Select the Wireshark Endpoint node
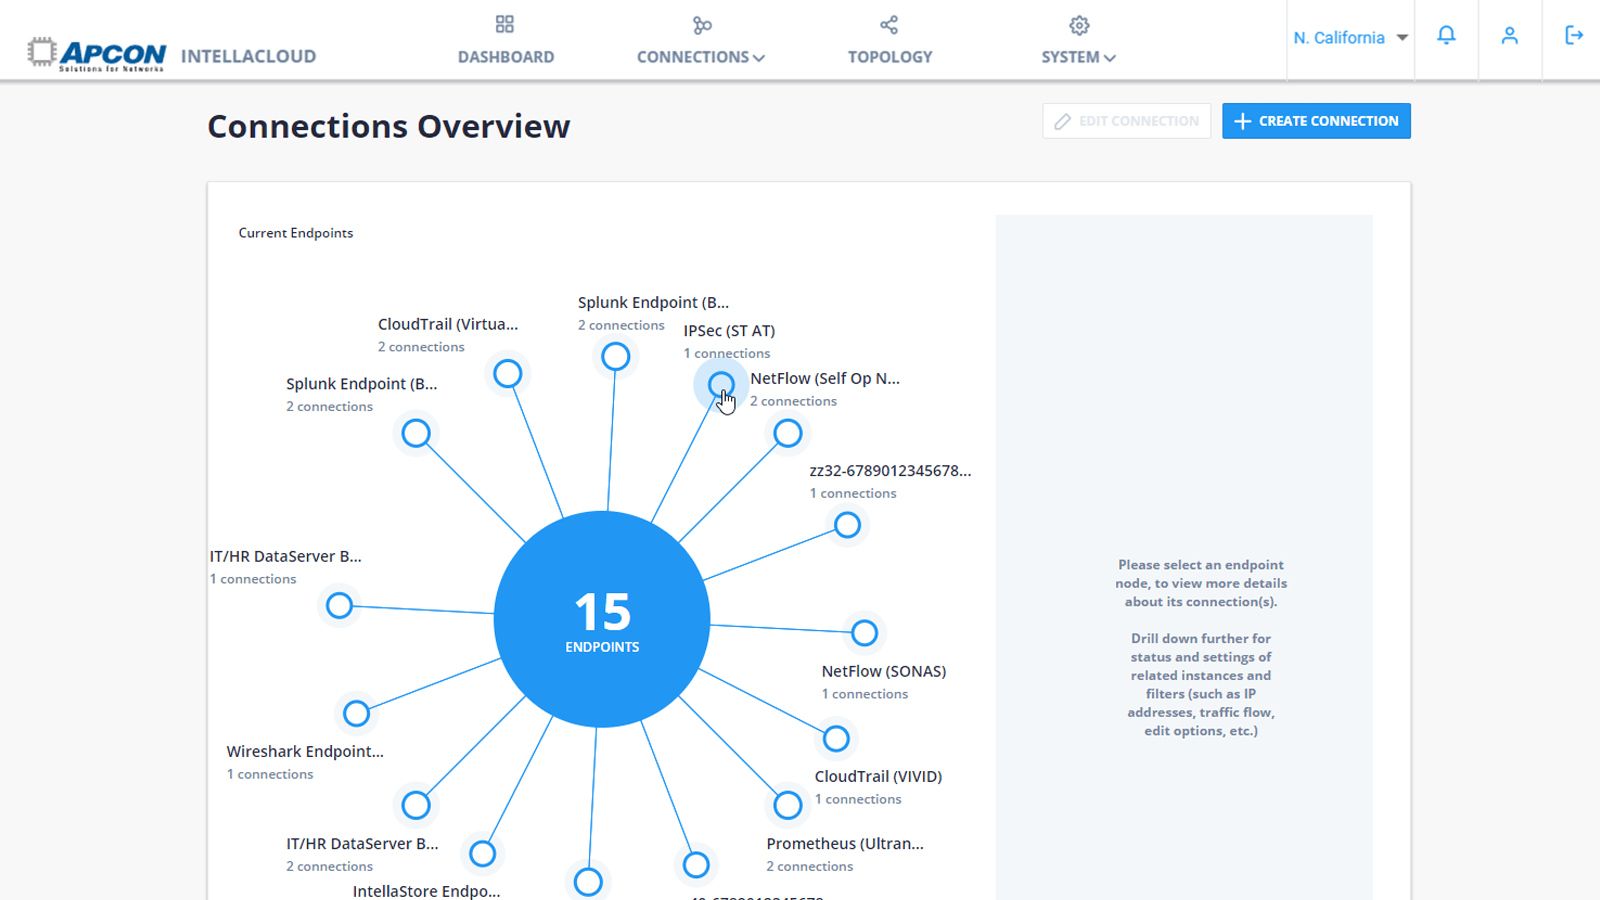This screenshot has height=900, width=1600. pyautogui.click(x=357, y=713)
